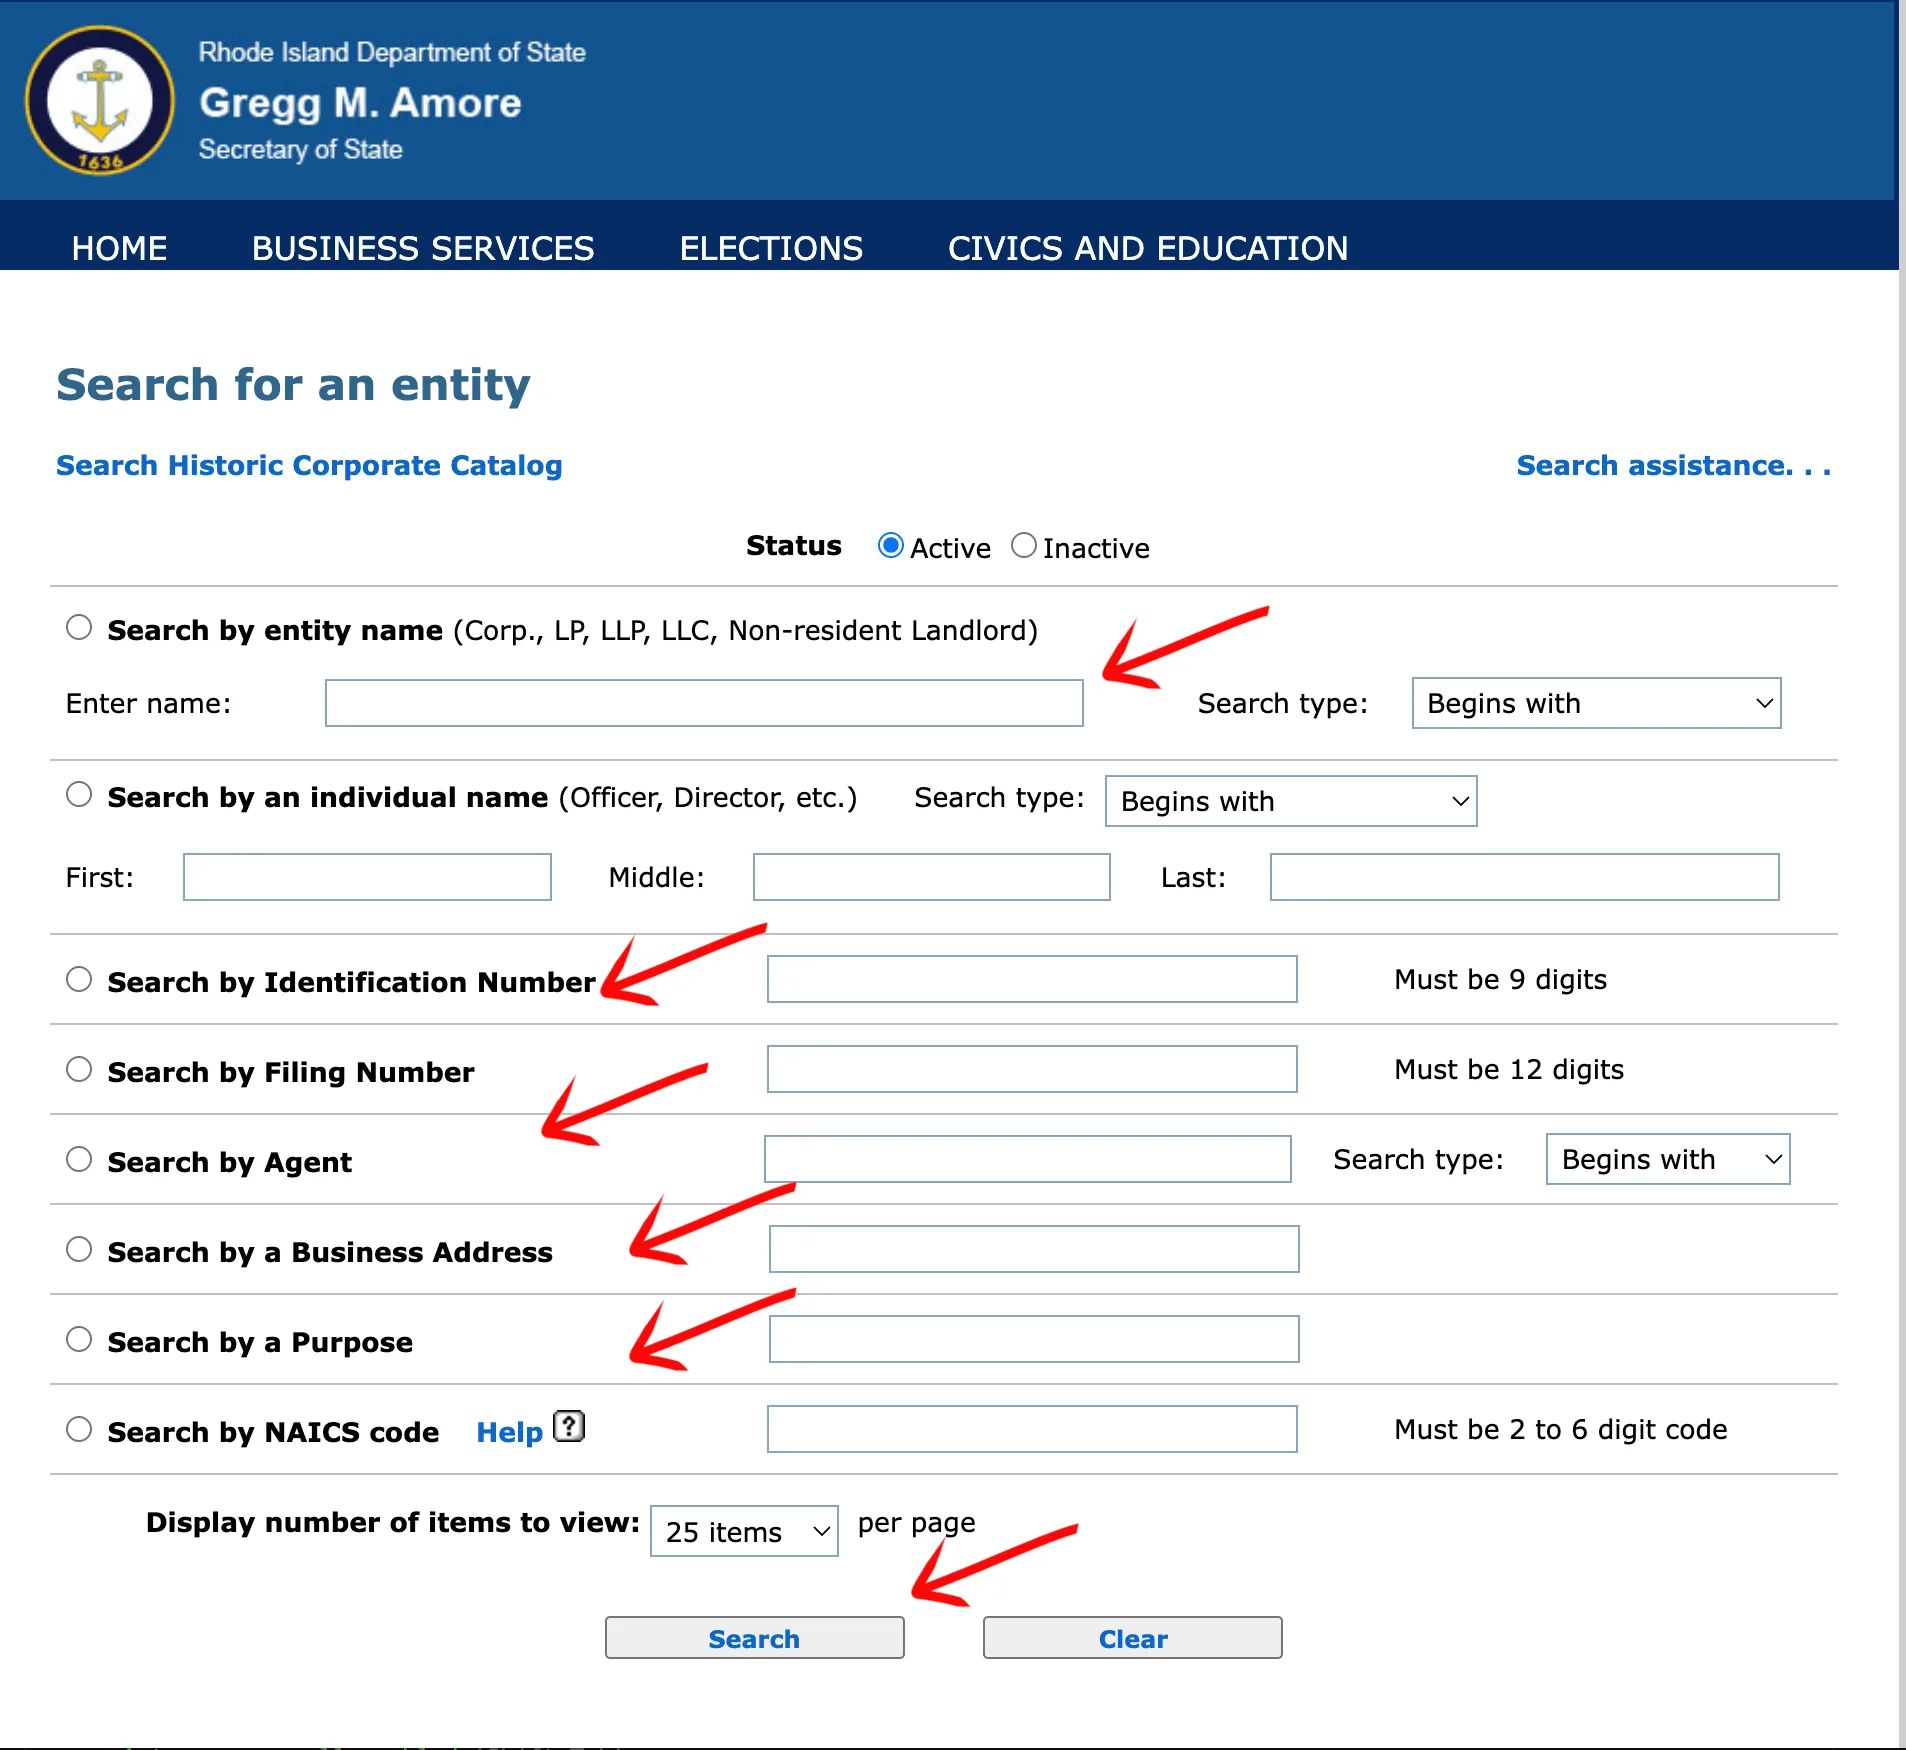Click the 'Must be 12 digits' text
The height and width of the screenshot is (1750, 1906).
click(1509, 1069)
